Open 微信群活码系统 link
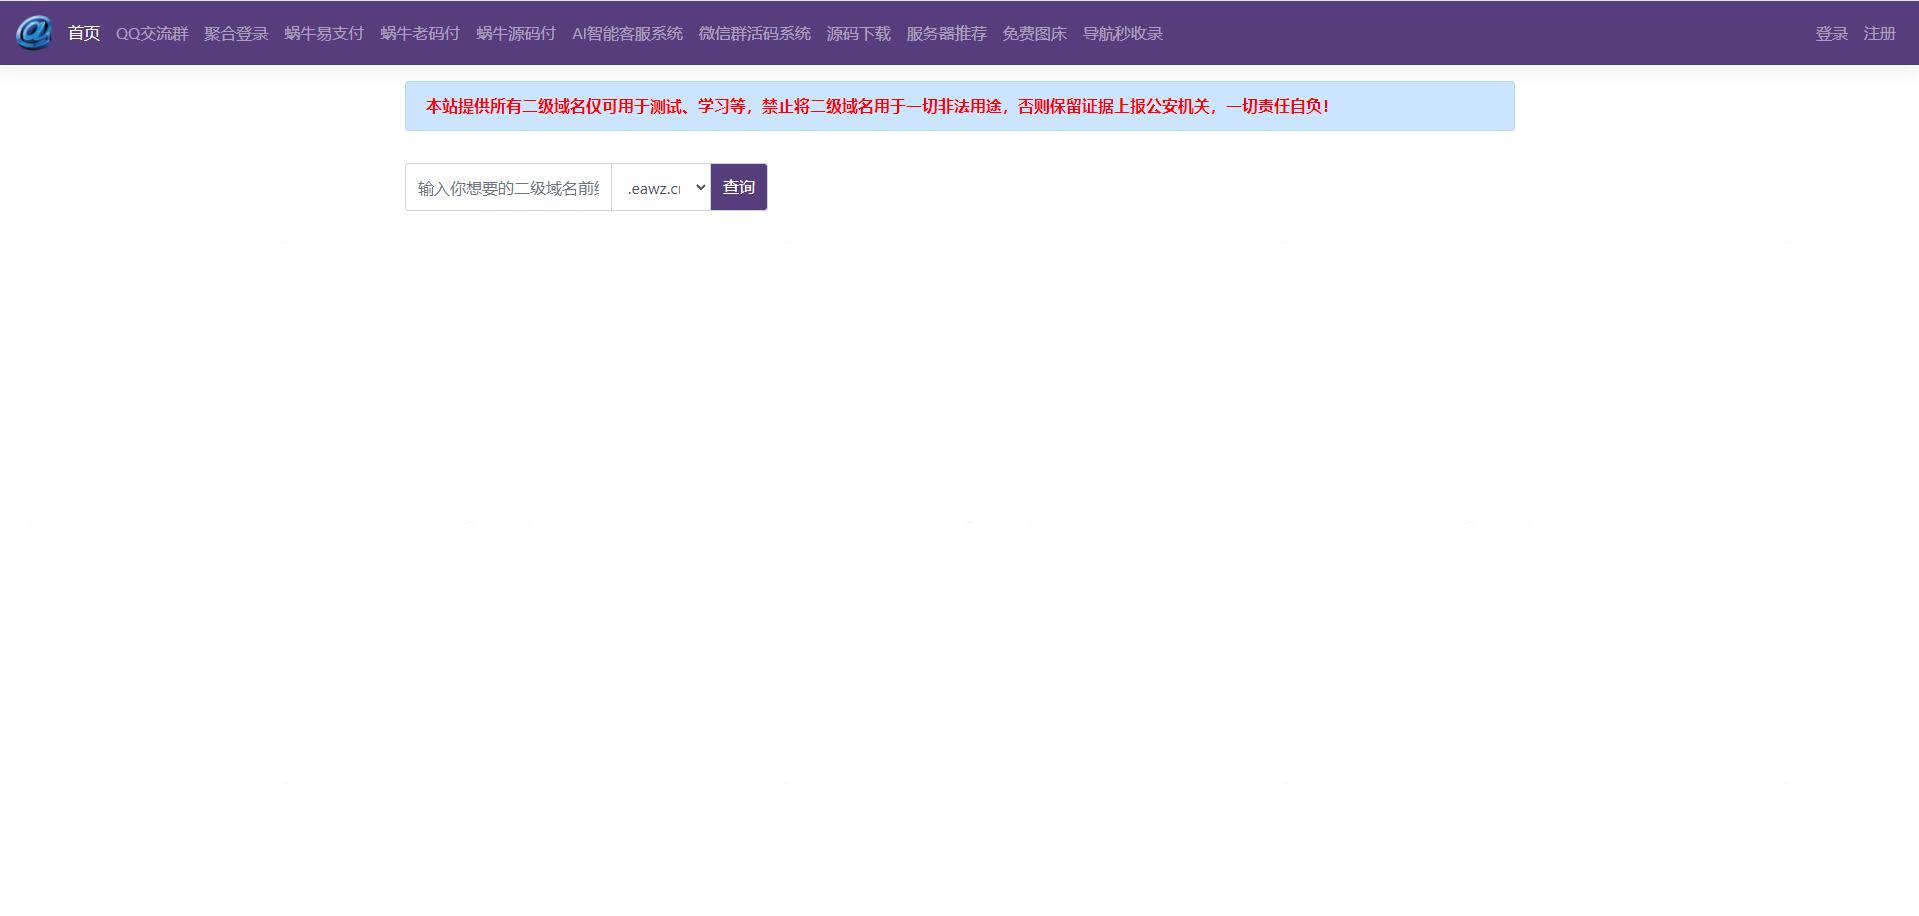This screenshot has width=1919, height=916. tap(755, 34)
